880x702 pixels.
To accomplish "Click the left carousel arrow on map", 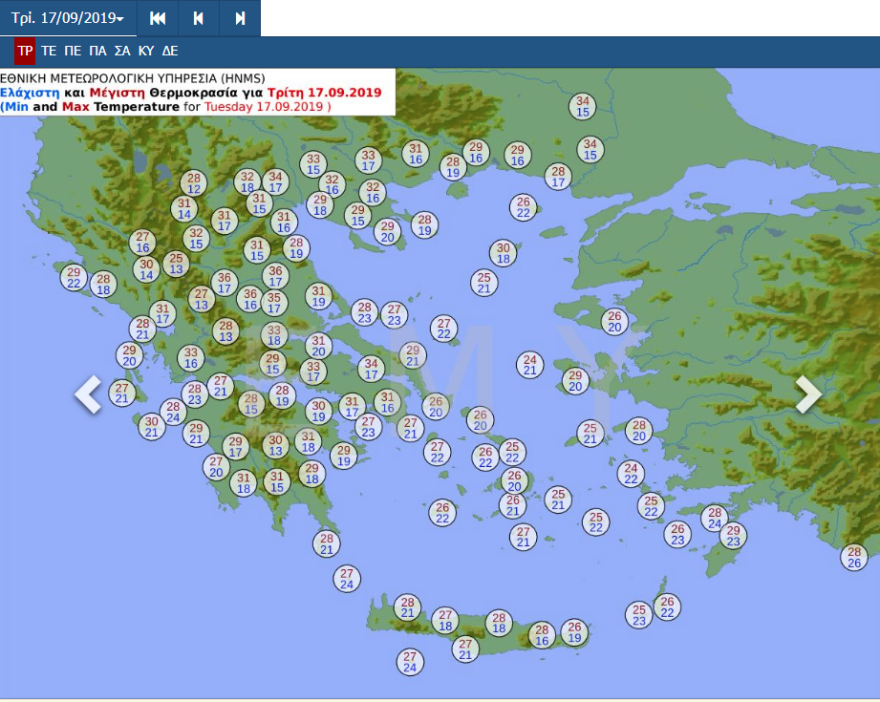I will 88,394.
